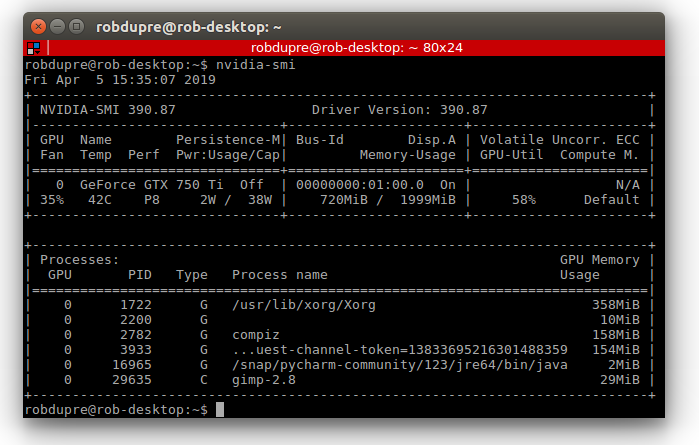Click the 158MiB memory value
The width and height of the screenshot is (699, 445).
point(615,335)
